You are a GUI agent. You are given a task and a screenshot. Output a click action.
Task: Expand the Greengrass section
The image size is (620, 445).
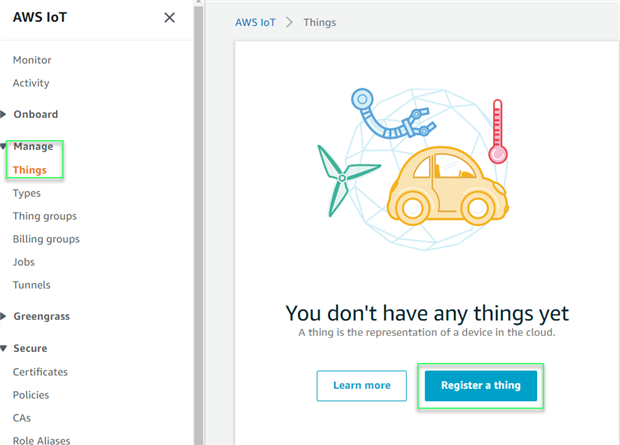(4, 316)
